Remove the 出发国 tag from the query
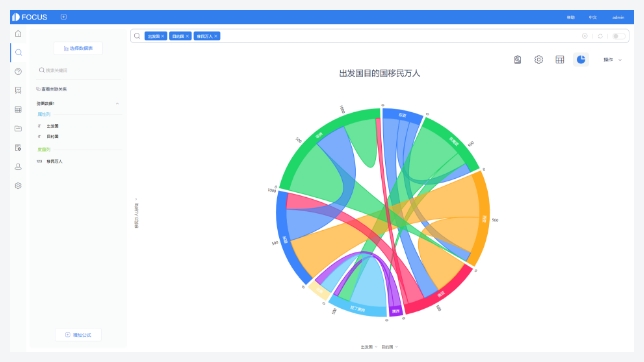The image size is (644, 362). point(163,36)
